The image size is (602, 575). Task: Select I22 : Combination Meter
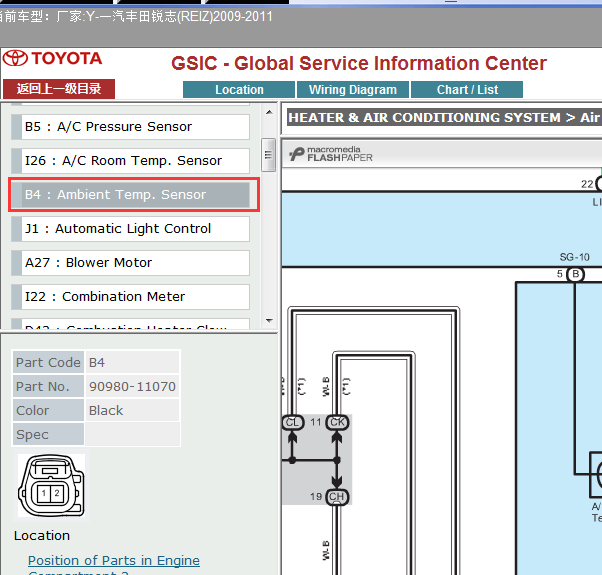131,297
